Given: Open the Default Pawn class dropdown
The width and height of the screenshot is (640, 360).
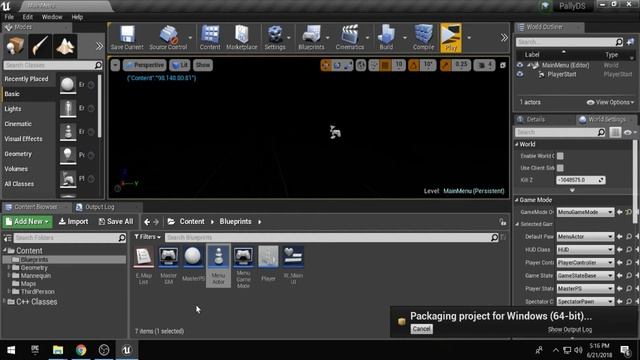Looking at the screenshot, I should point(585,237).
